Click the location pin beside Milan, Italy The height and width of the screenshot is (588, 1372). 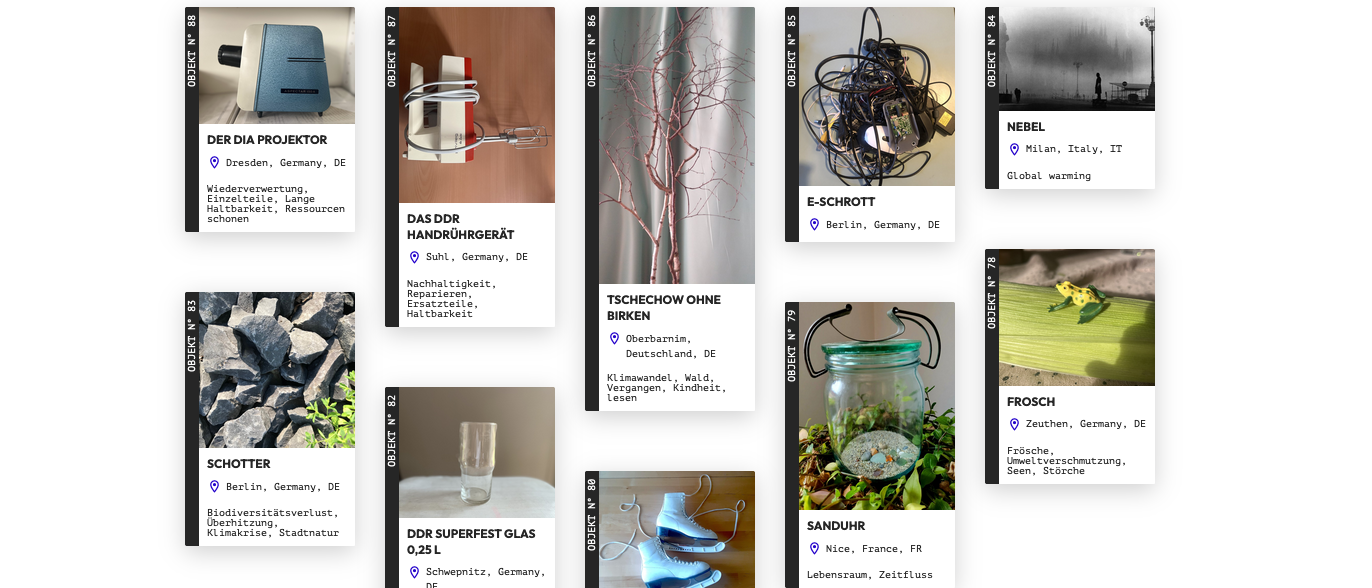[x=1014, y=149]
